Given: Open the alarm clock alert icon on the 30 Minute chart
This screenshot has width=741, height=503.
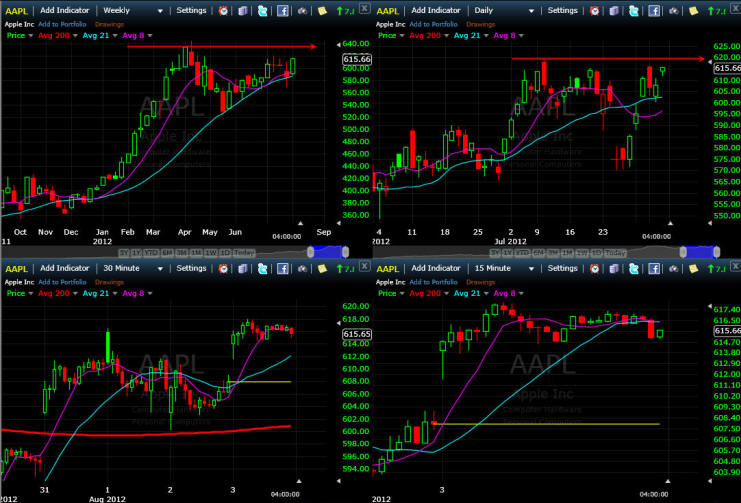Looking at the screenshot, I should 224,269.
